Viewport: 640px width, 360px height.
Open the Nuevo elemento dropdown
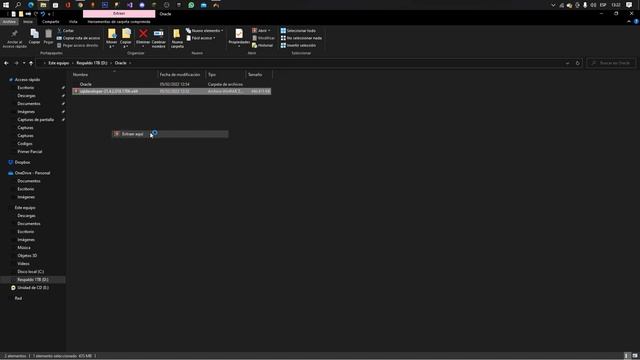click(x=204, y=31)
